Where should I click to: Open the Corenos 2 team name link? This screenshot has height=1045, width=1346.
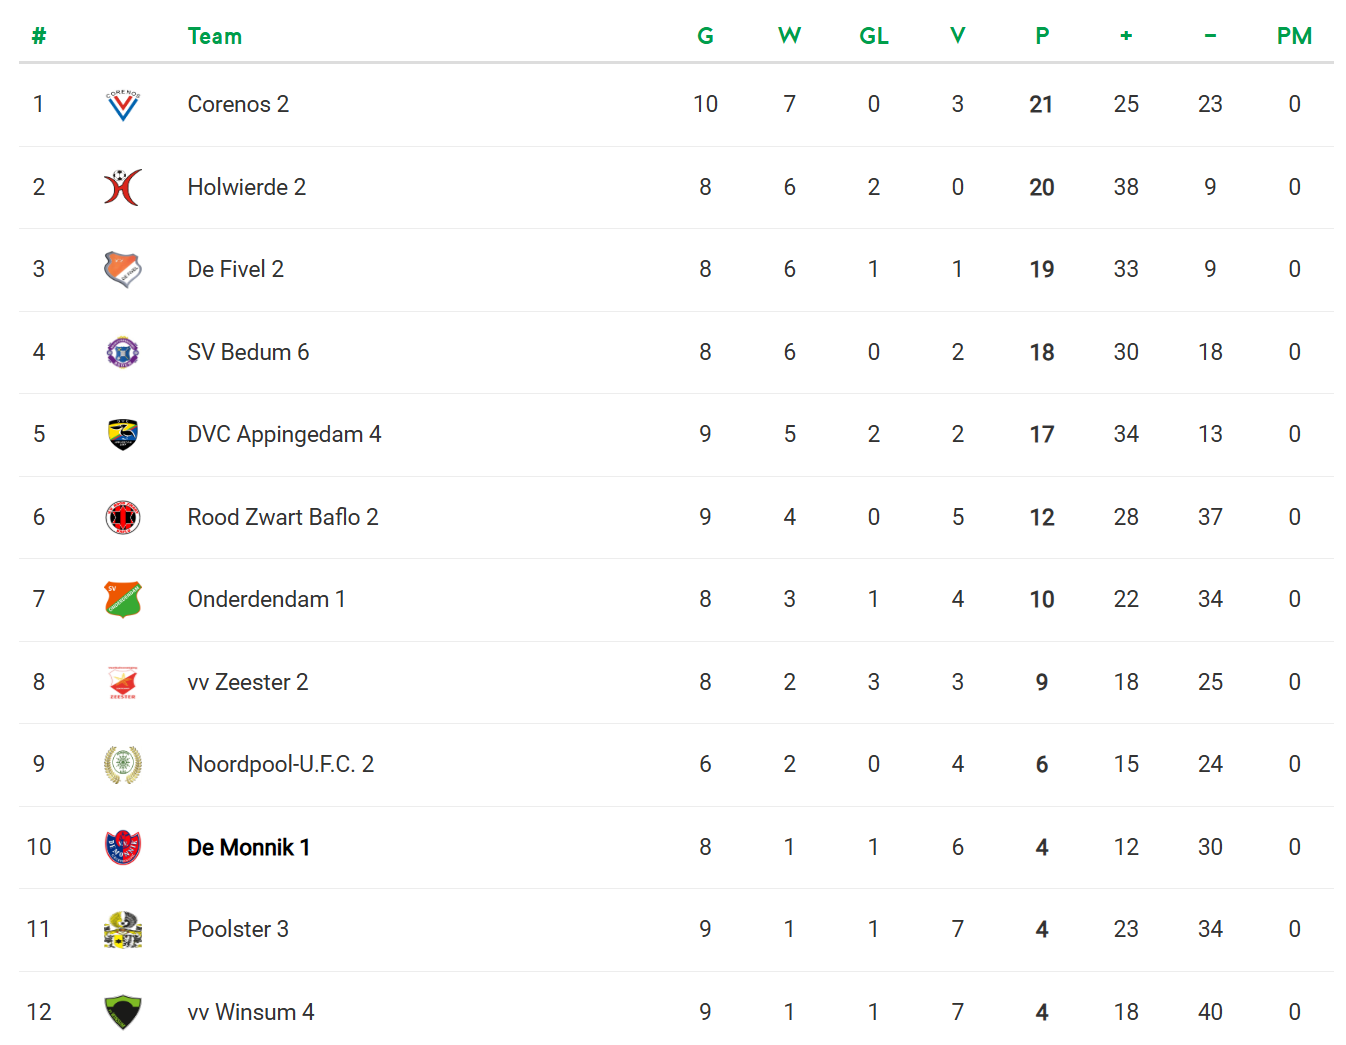click(x=238, y=104)
